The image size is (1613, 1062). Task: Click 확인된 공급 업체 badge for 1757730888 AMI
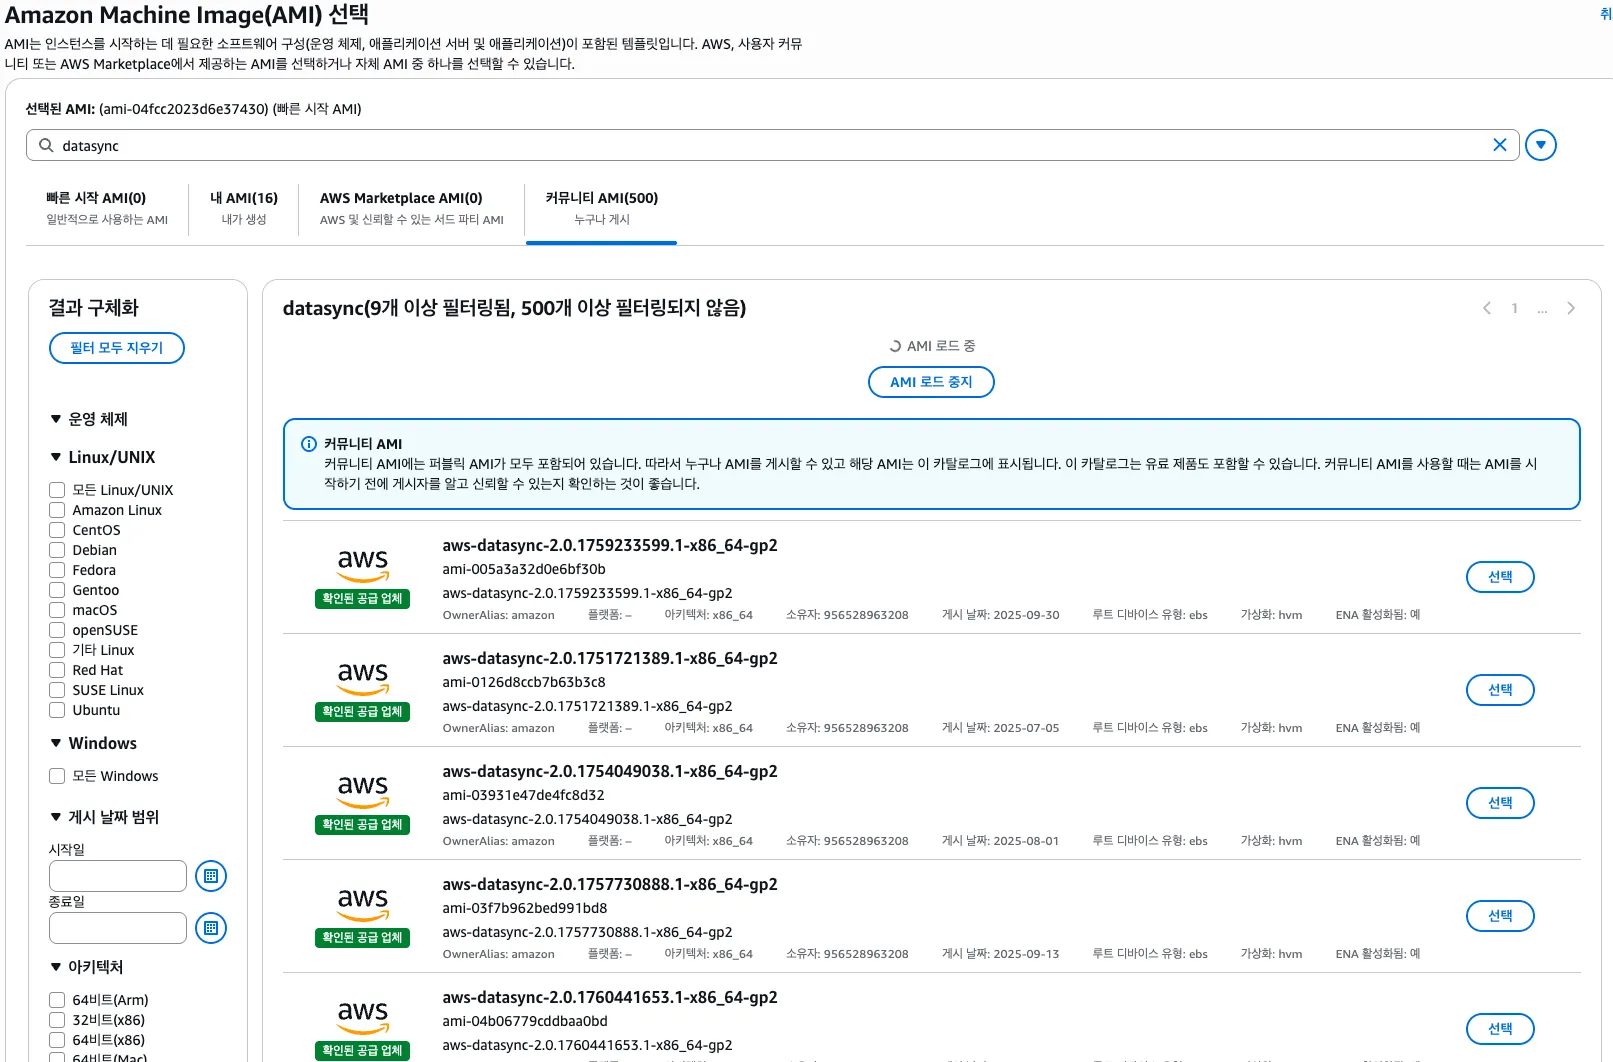click(362, 938)
